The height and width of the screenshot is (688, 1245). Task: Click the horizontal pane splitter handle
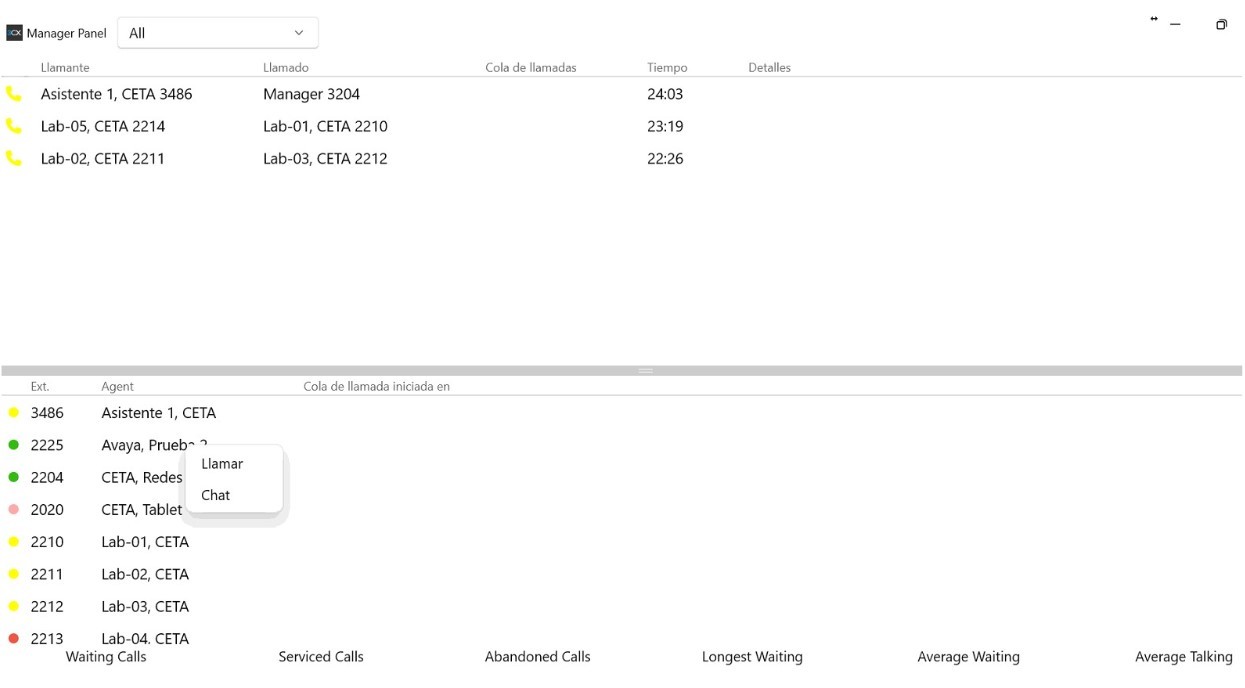(x=646, y=371)
